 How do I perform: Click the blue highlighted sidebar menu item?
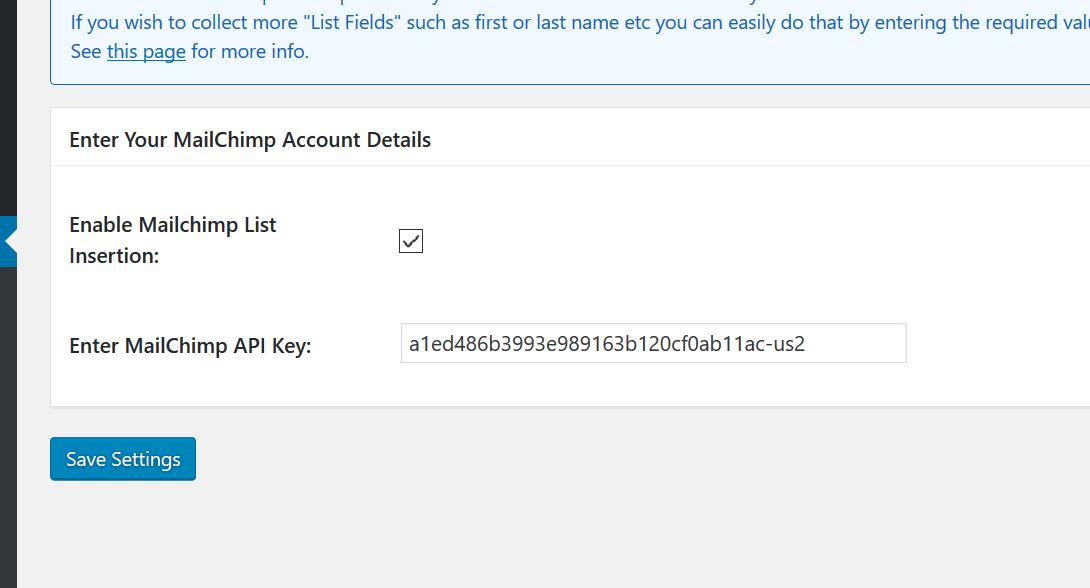(x=8, y=241)
